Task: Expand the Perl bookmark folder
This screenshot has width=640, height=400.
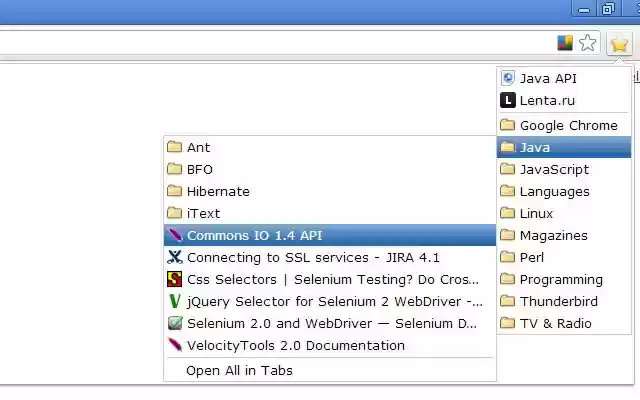Action: [564, 258]
